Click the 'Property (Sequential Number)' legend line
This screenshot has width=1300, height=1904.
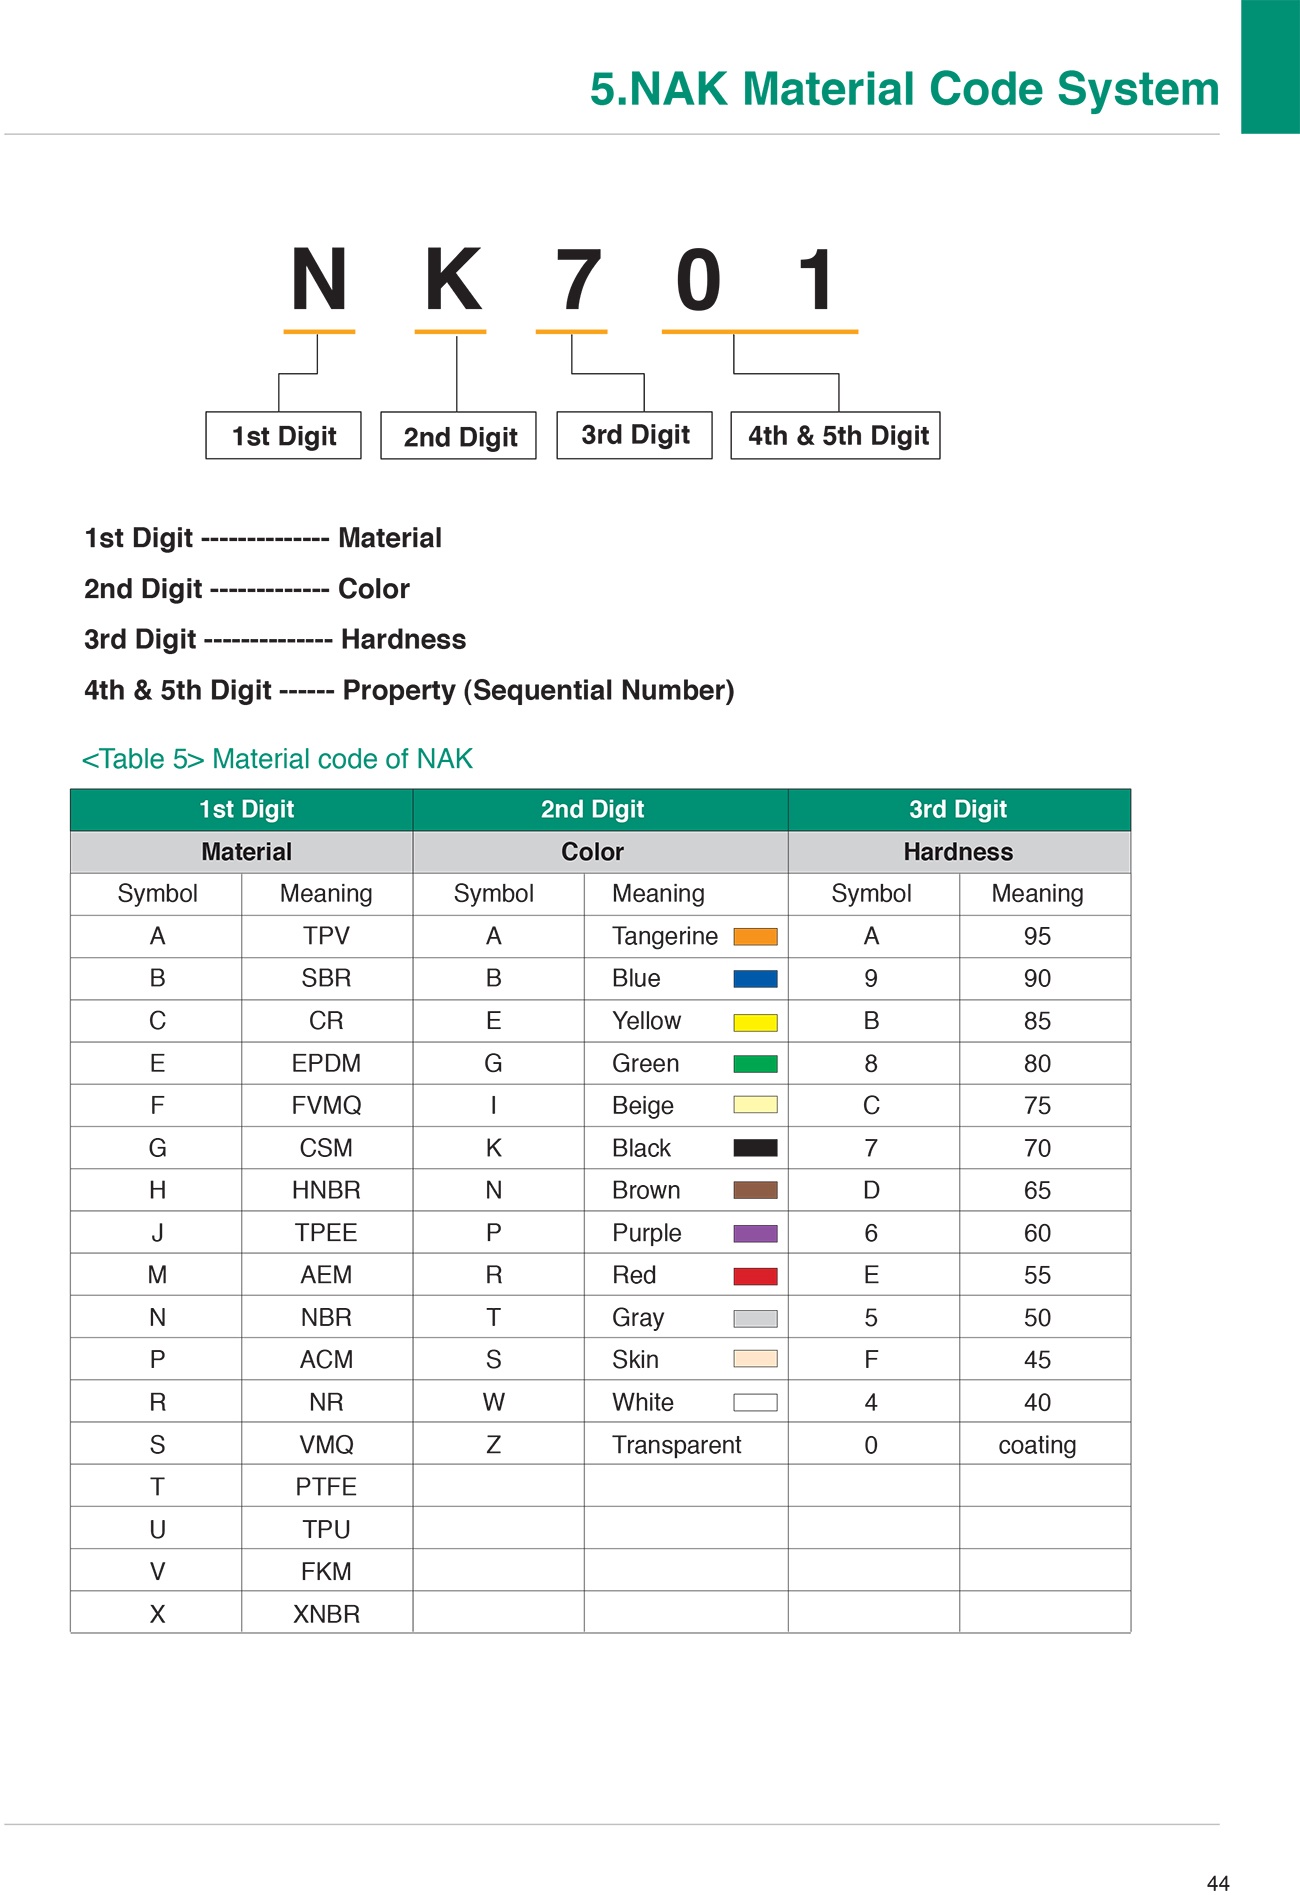pos(409,690)
